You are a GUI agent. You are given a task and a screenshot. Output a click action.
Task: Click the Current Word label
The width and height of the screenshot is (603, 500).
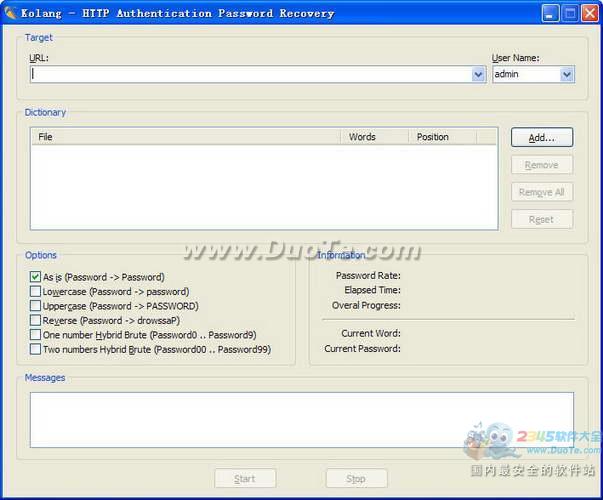(371, 333)
